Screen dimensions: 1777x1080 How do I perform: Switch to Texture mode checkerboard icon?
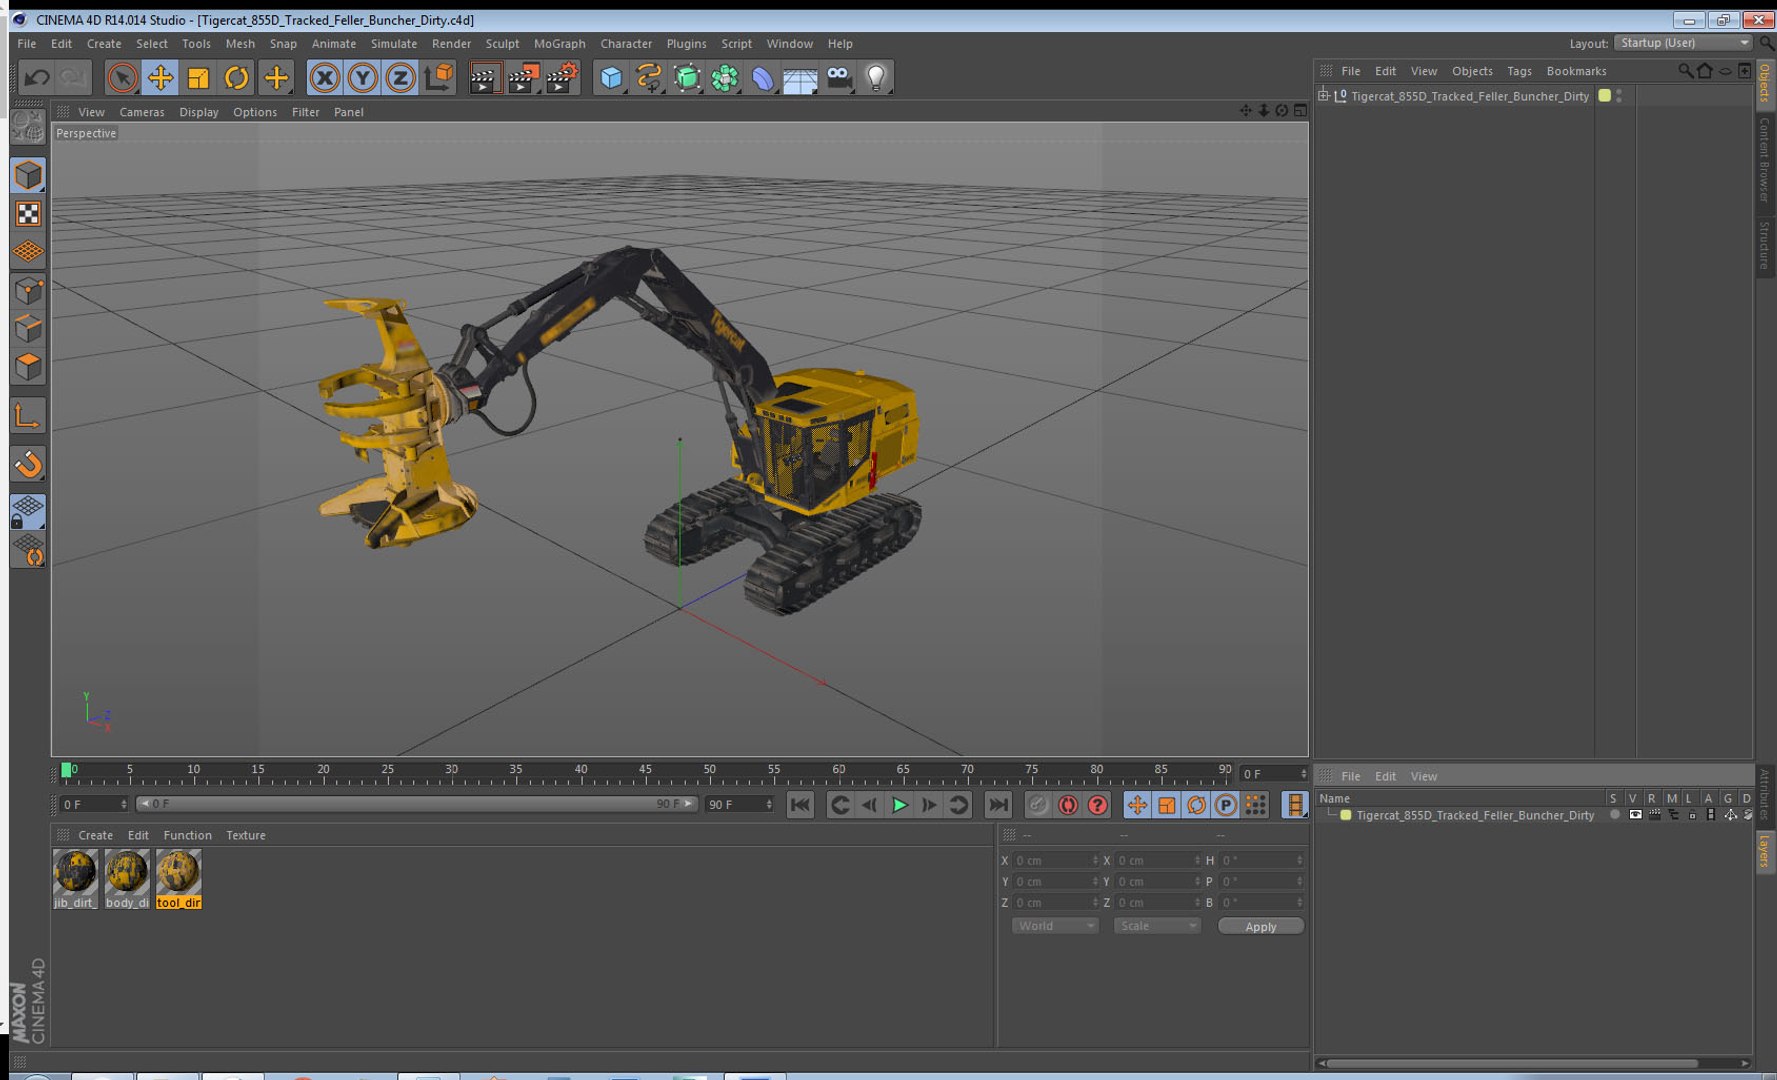coord(28,214)
